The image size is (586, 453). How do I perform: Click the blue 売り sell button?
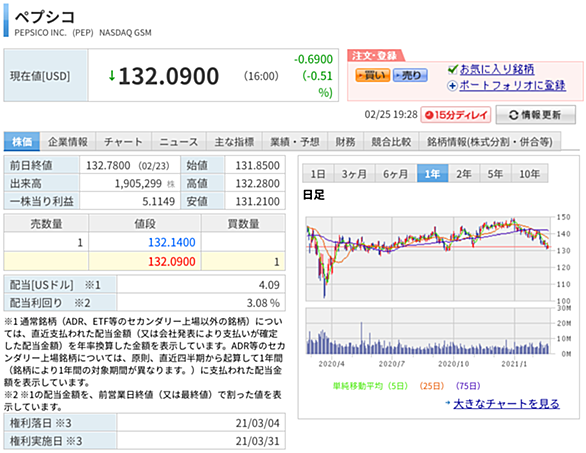coord(410,76)
